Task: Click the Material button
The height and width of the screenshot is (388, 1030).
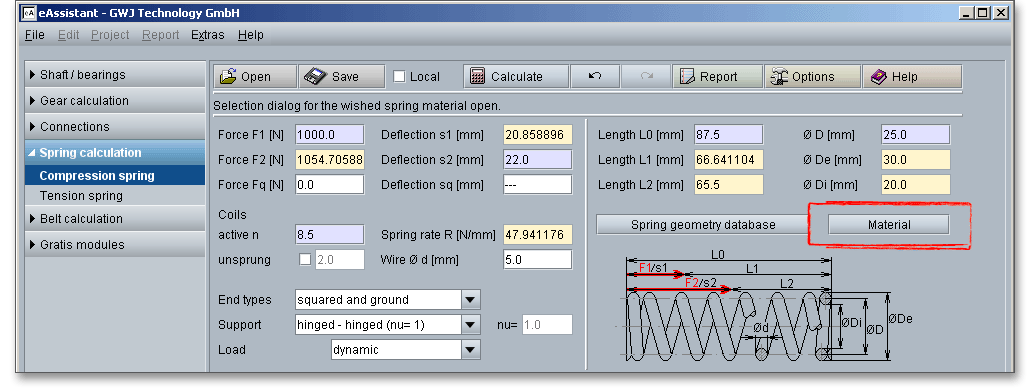Action: coord(889,225)
